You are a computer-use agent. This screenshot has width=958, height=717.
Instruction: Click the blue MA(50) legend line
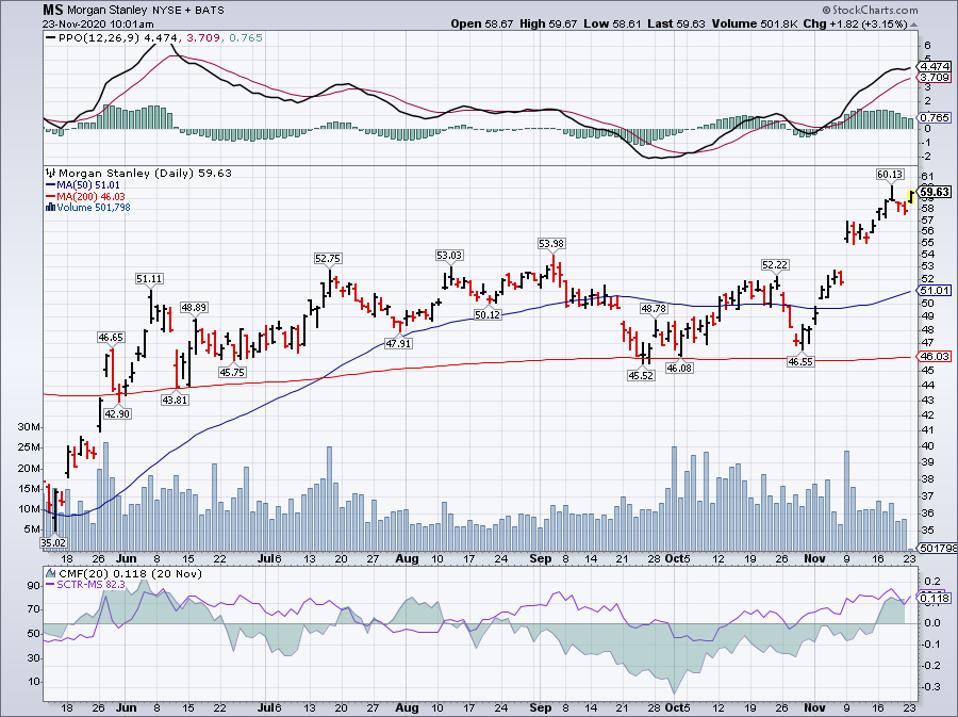pyautogui.click(x=51, y=185)
